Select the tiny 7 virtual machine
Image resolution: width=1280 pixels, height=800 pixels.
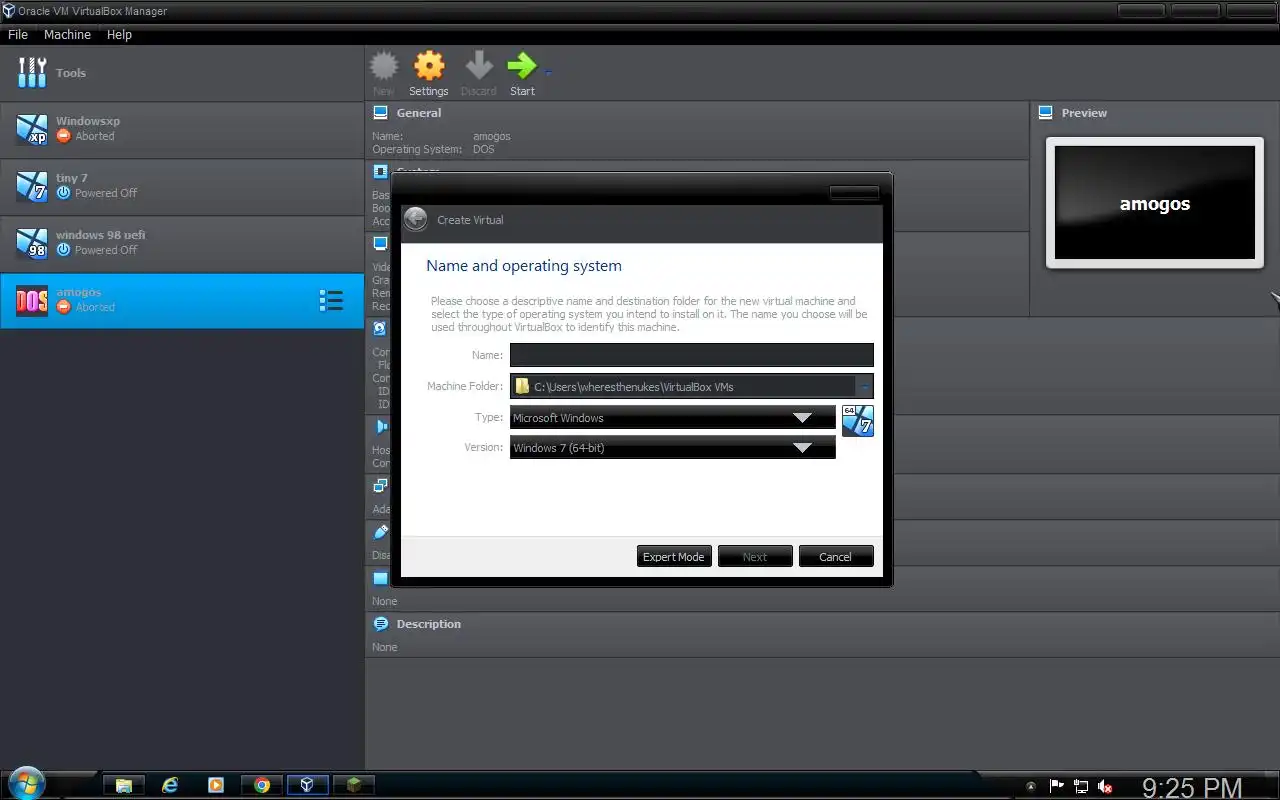[182, 186]
